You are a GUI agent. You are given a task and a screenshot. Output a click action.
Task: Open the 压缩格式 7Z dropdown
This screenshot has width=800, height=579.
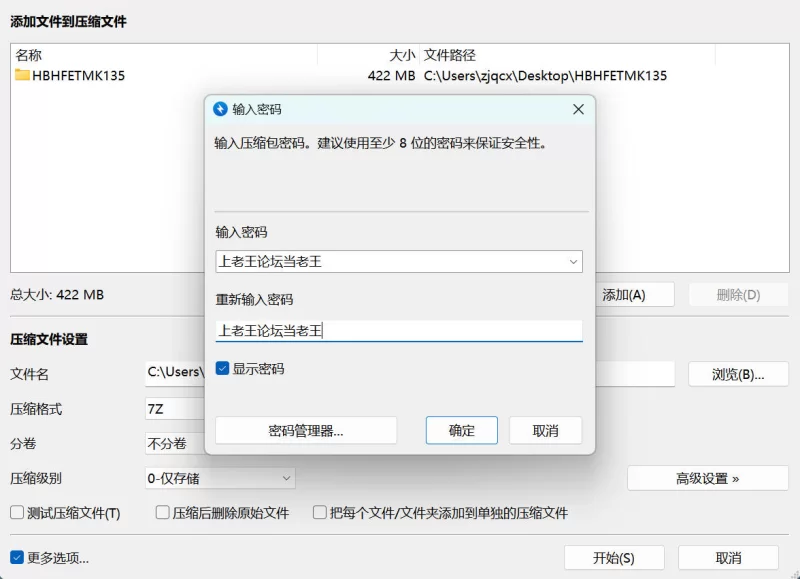coord(175,409)
